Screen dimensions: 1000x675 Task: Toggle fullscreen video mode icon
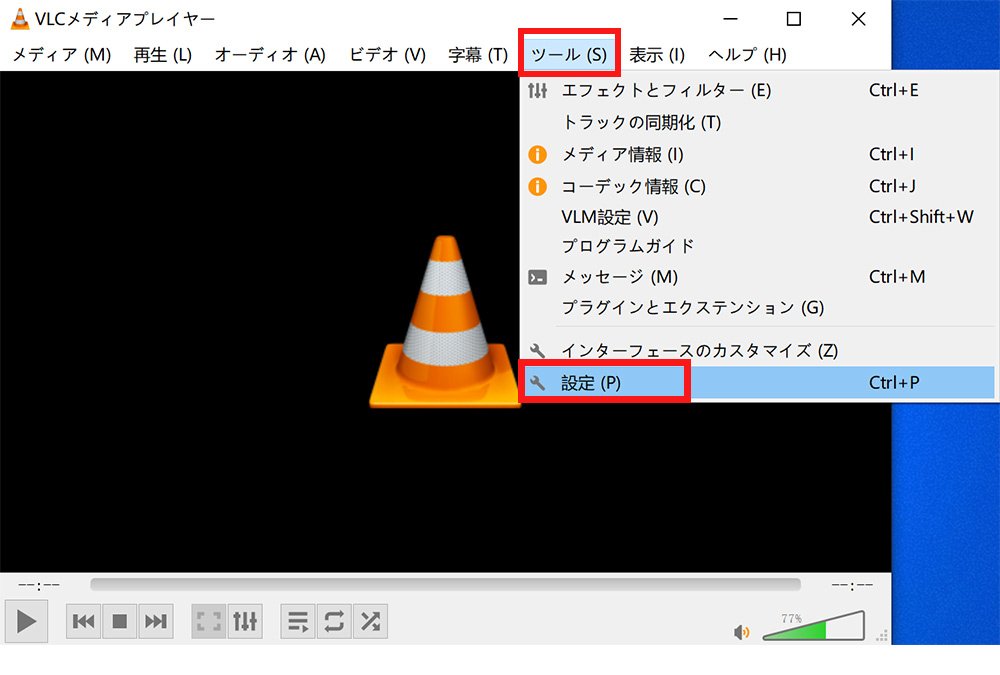tap(209, 621)
